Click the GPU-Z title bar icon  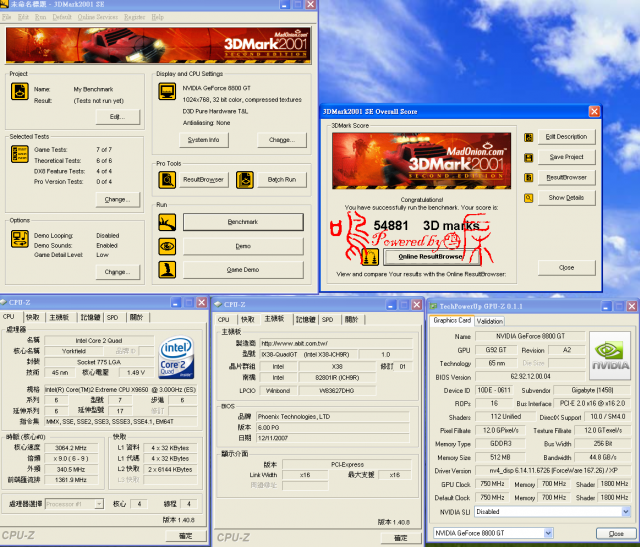433,307
